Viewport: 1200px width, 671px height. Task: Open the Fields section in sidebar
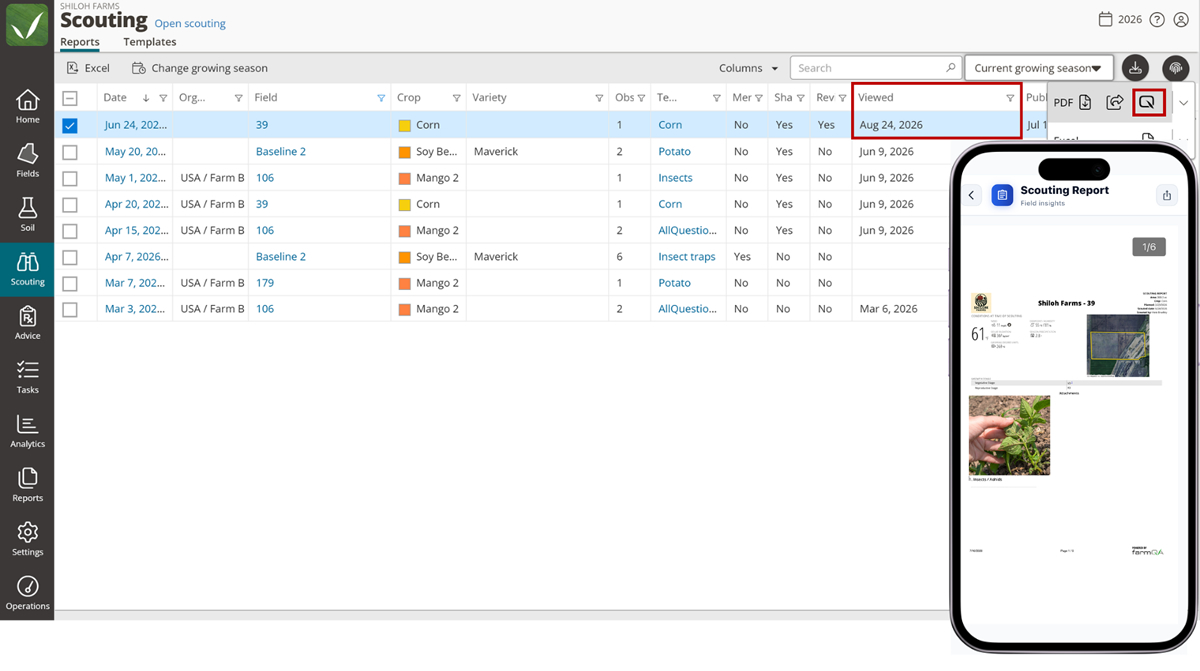tap(27, 160)
